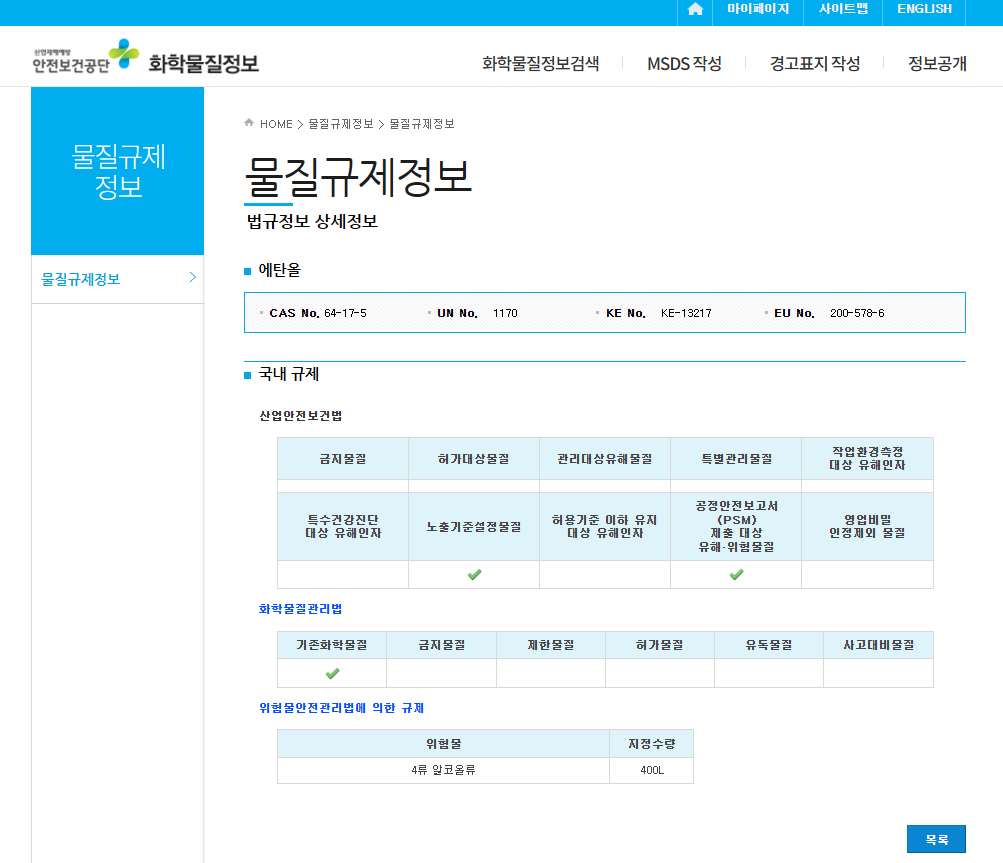
Task: Click green check under 기존화학물질
Action: (x=332, y=674)
